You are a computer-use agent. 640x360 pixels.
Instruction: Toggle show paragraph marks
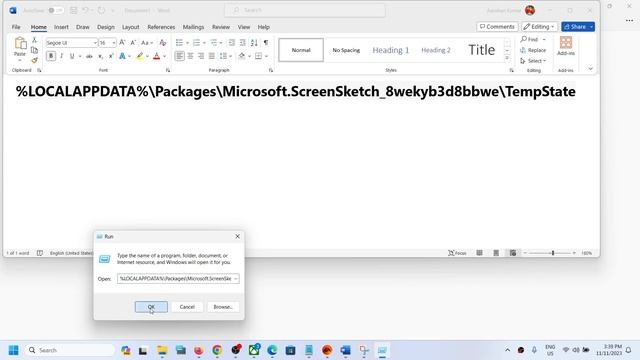[266, 42]
